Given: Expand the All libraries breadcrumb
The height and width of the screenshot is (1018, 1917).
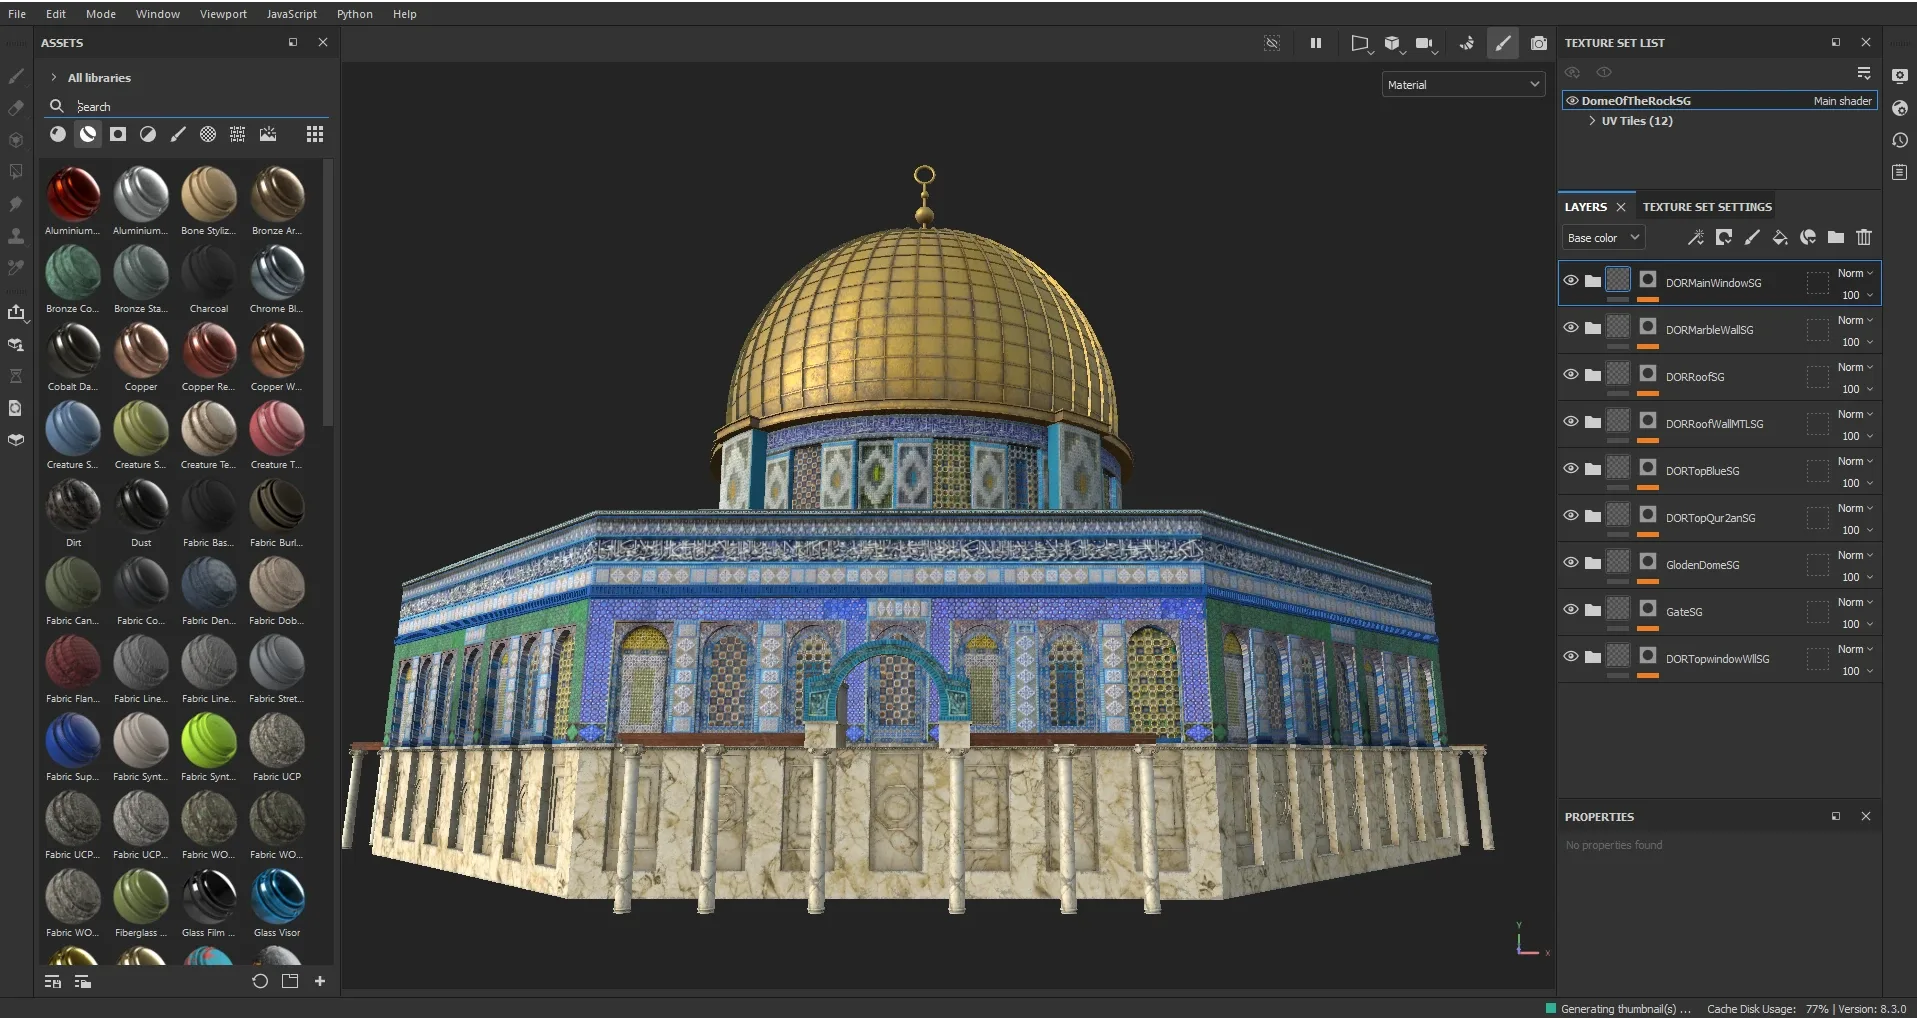Looking at the screenshot, I should (54, 77).
